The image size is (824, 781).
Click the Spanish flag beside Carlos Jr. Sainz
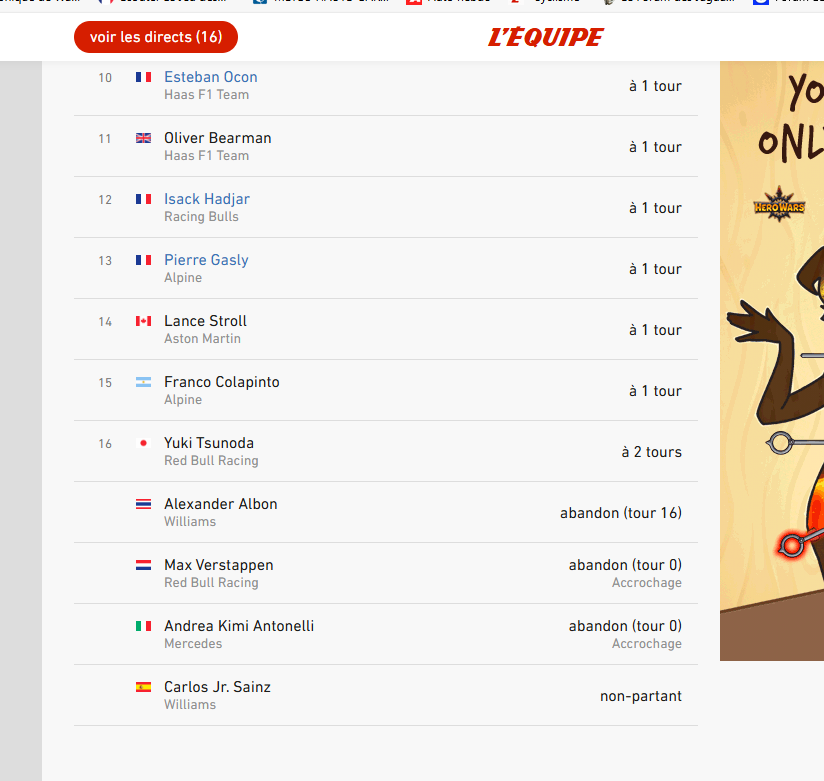pyautogui.click(x=143, y=686)
